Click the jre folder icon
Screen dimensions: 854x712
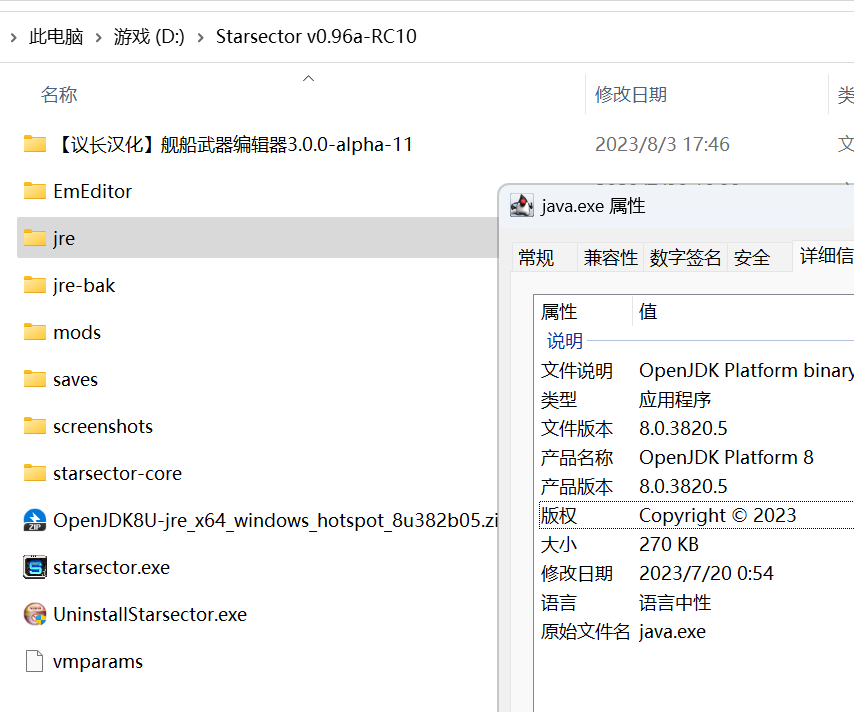point(33,238)
